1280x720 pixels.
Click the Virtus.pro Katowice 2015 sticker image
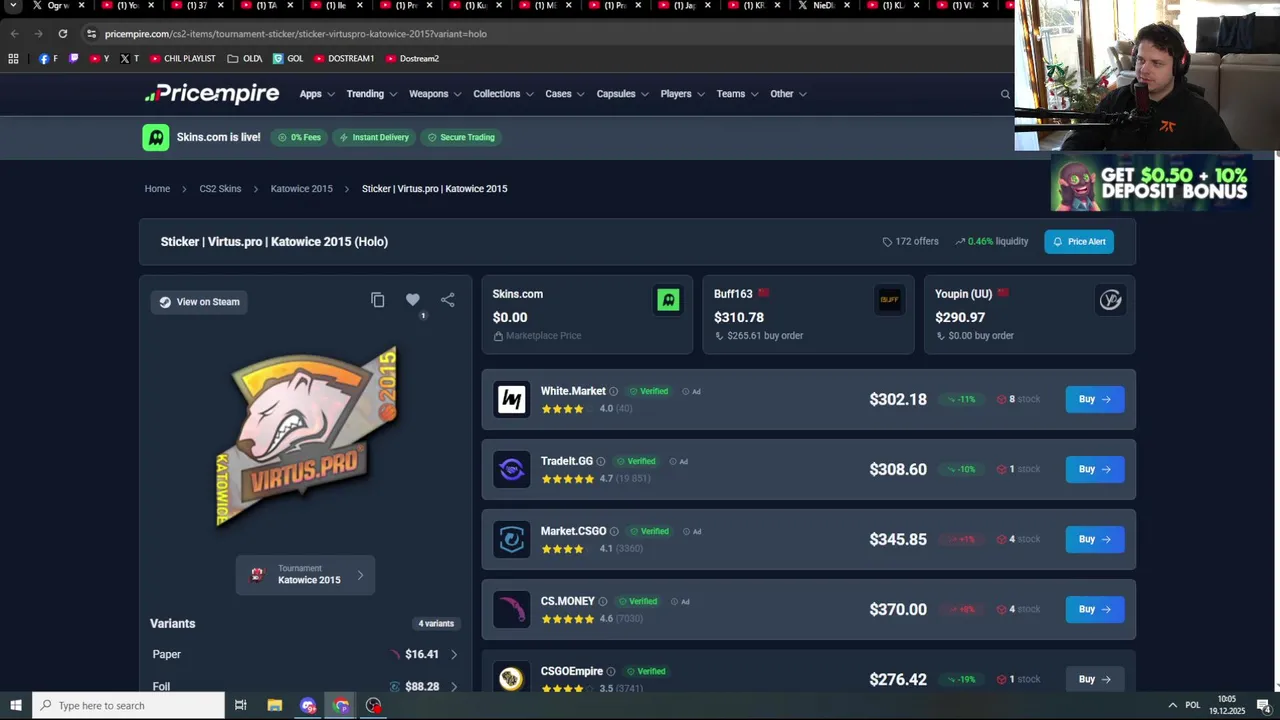(x=307, y=437)
